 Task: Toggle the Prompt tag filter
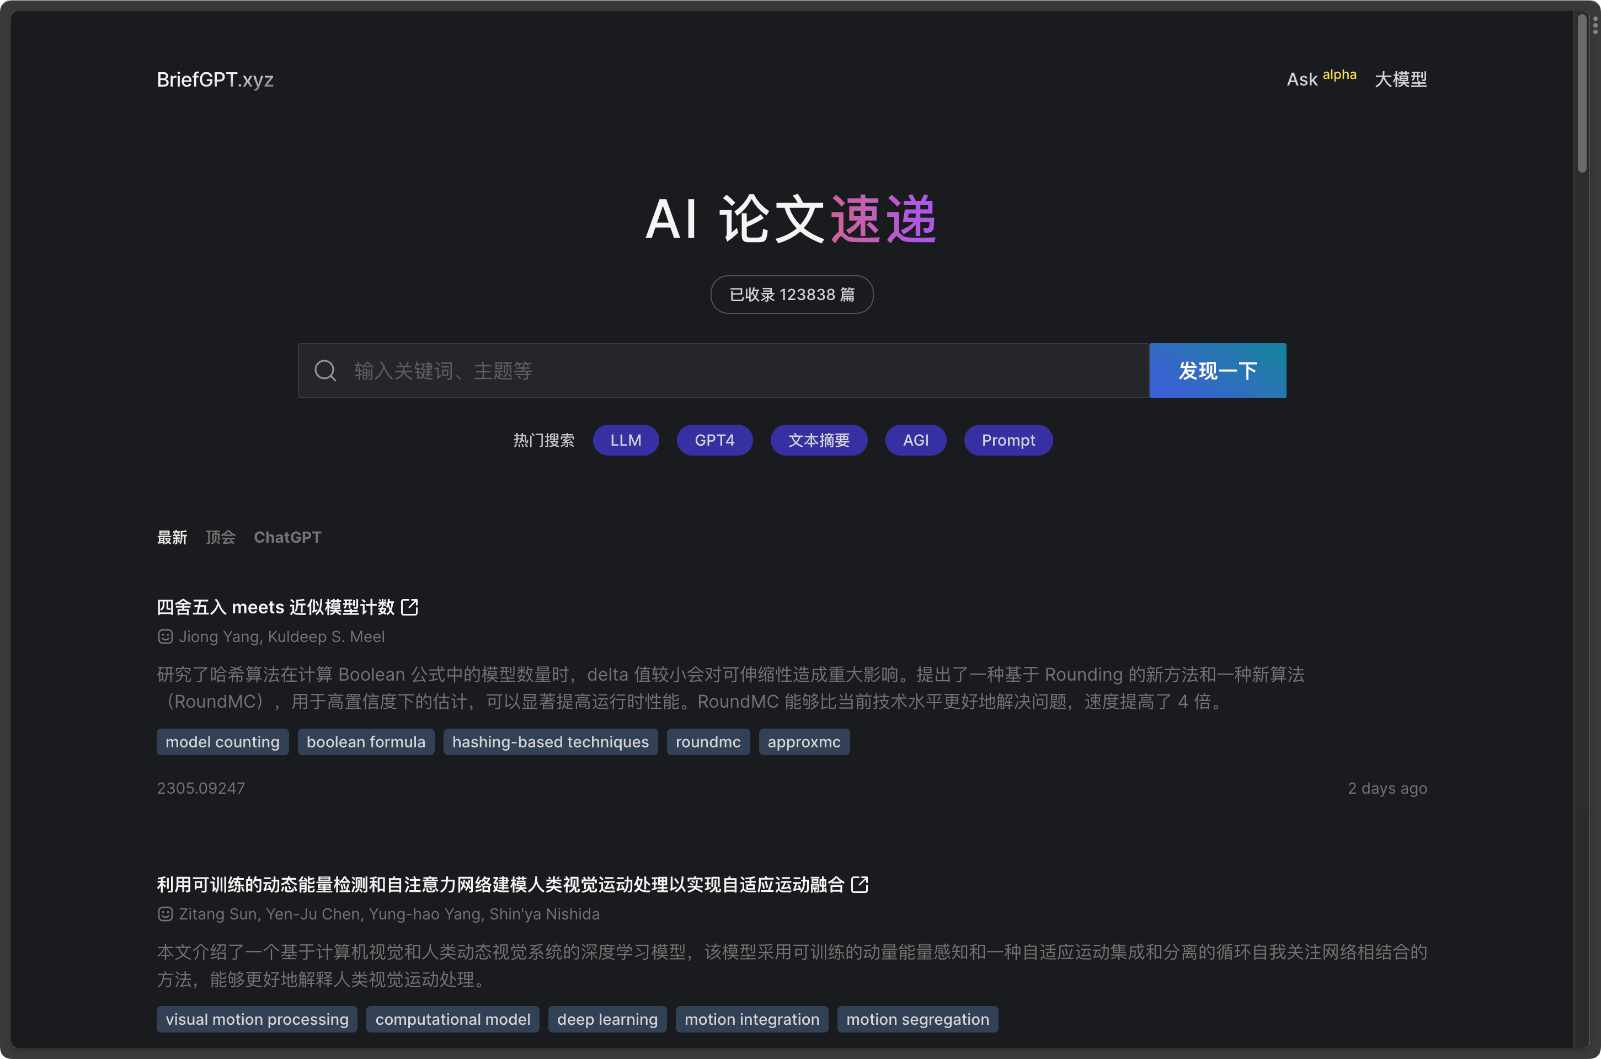coord(1008,440)
